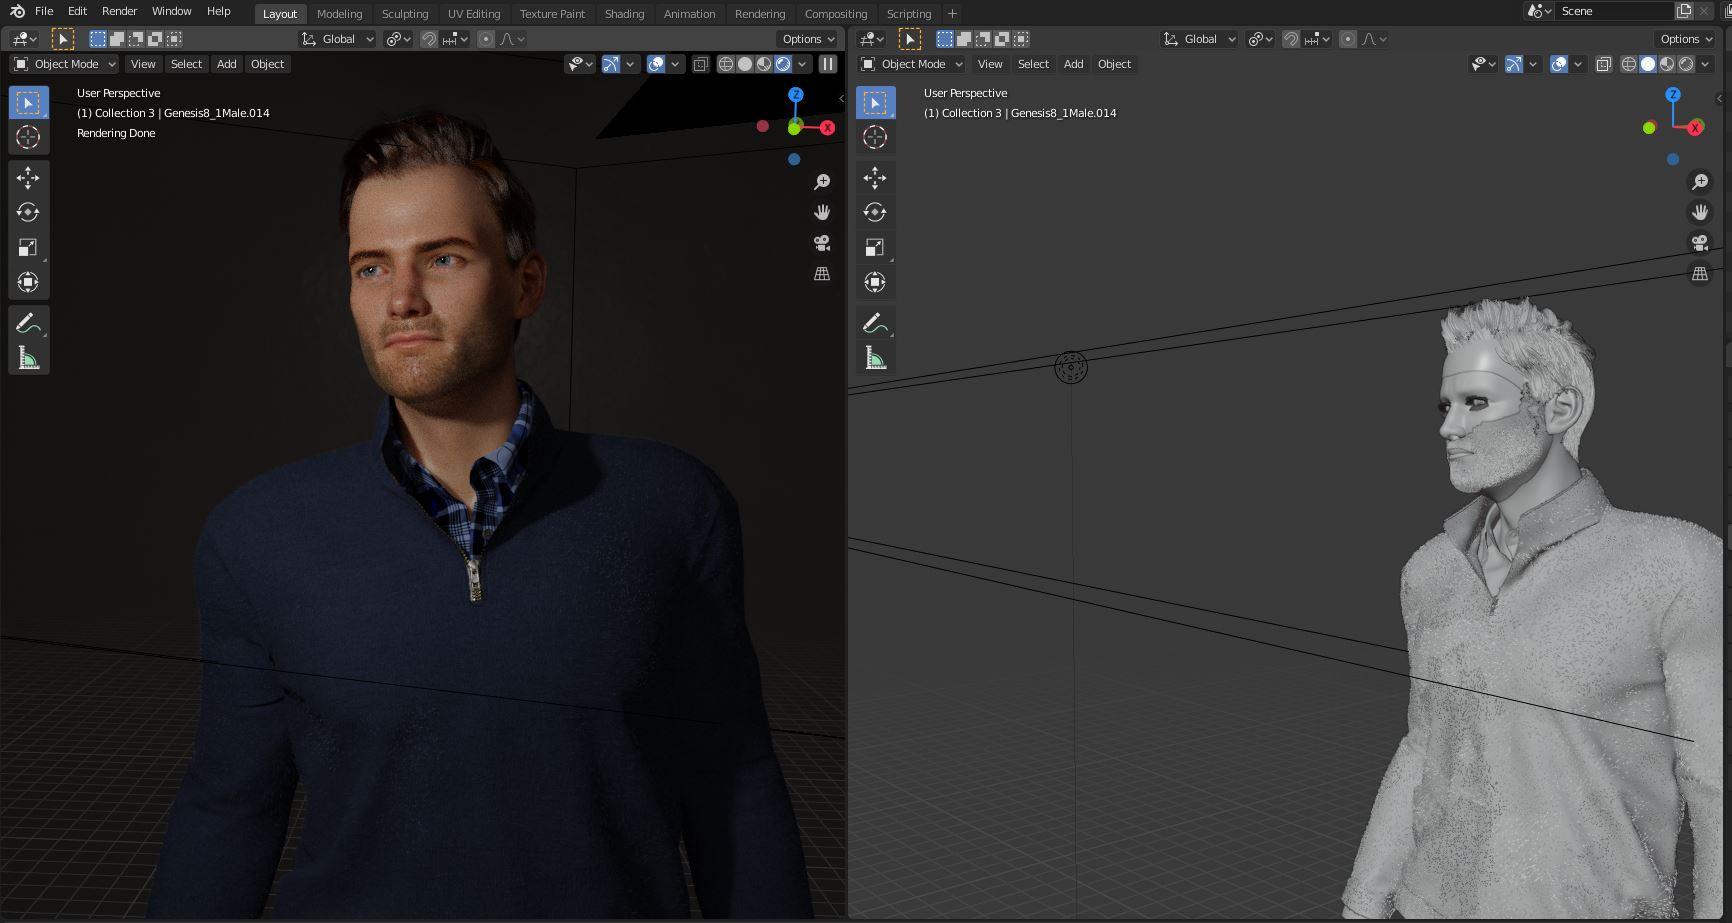The height and width of the screenshot is (923, 1732).
Task: Switch perspective/orthographic grid icon in left viewport
Action: (822, 273)
